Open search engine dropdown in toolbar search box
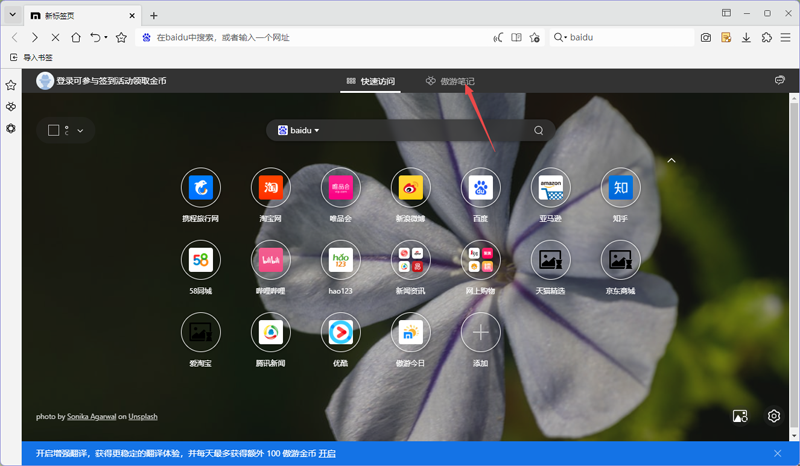Screen dimensions: 800x466 [x=560, y=37]
